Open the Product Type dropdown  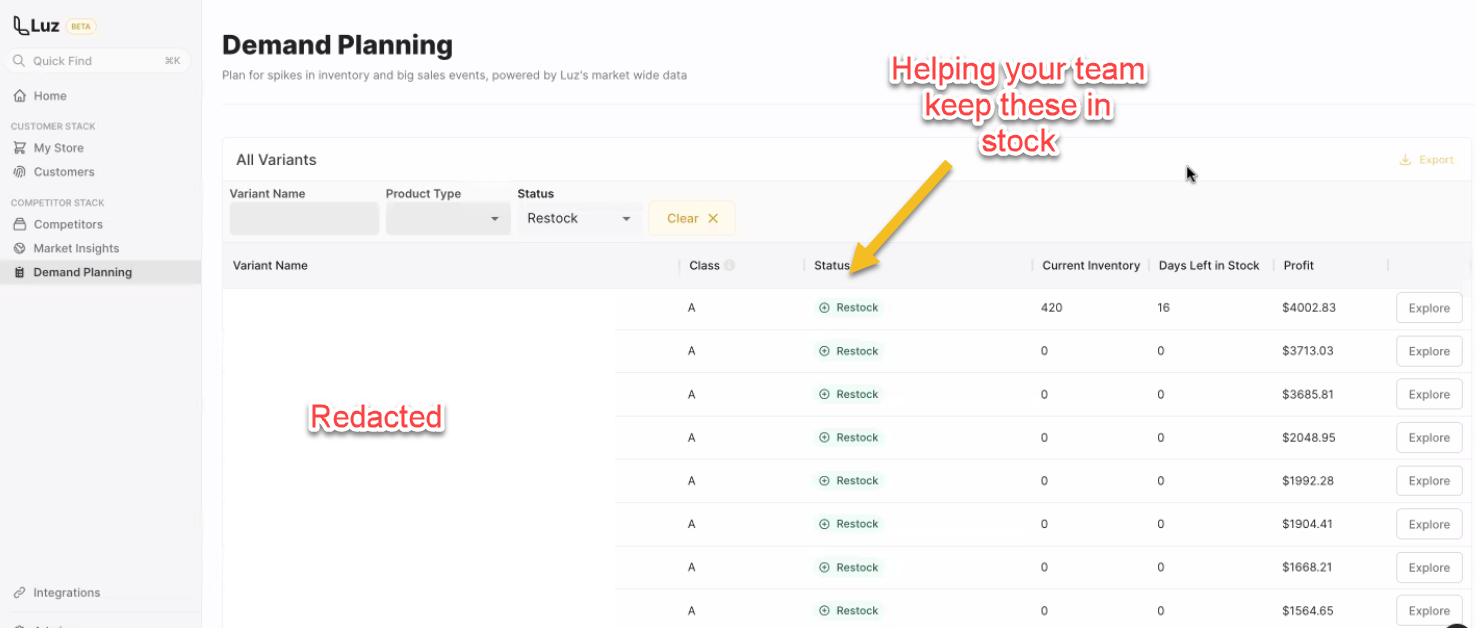[447, 219]
